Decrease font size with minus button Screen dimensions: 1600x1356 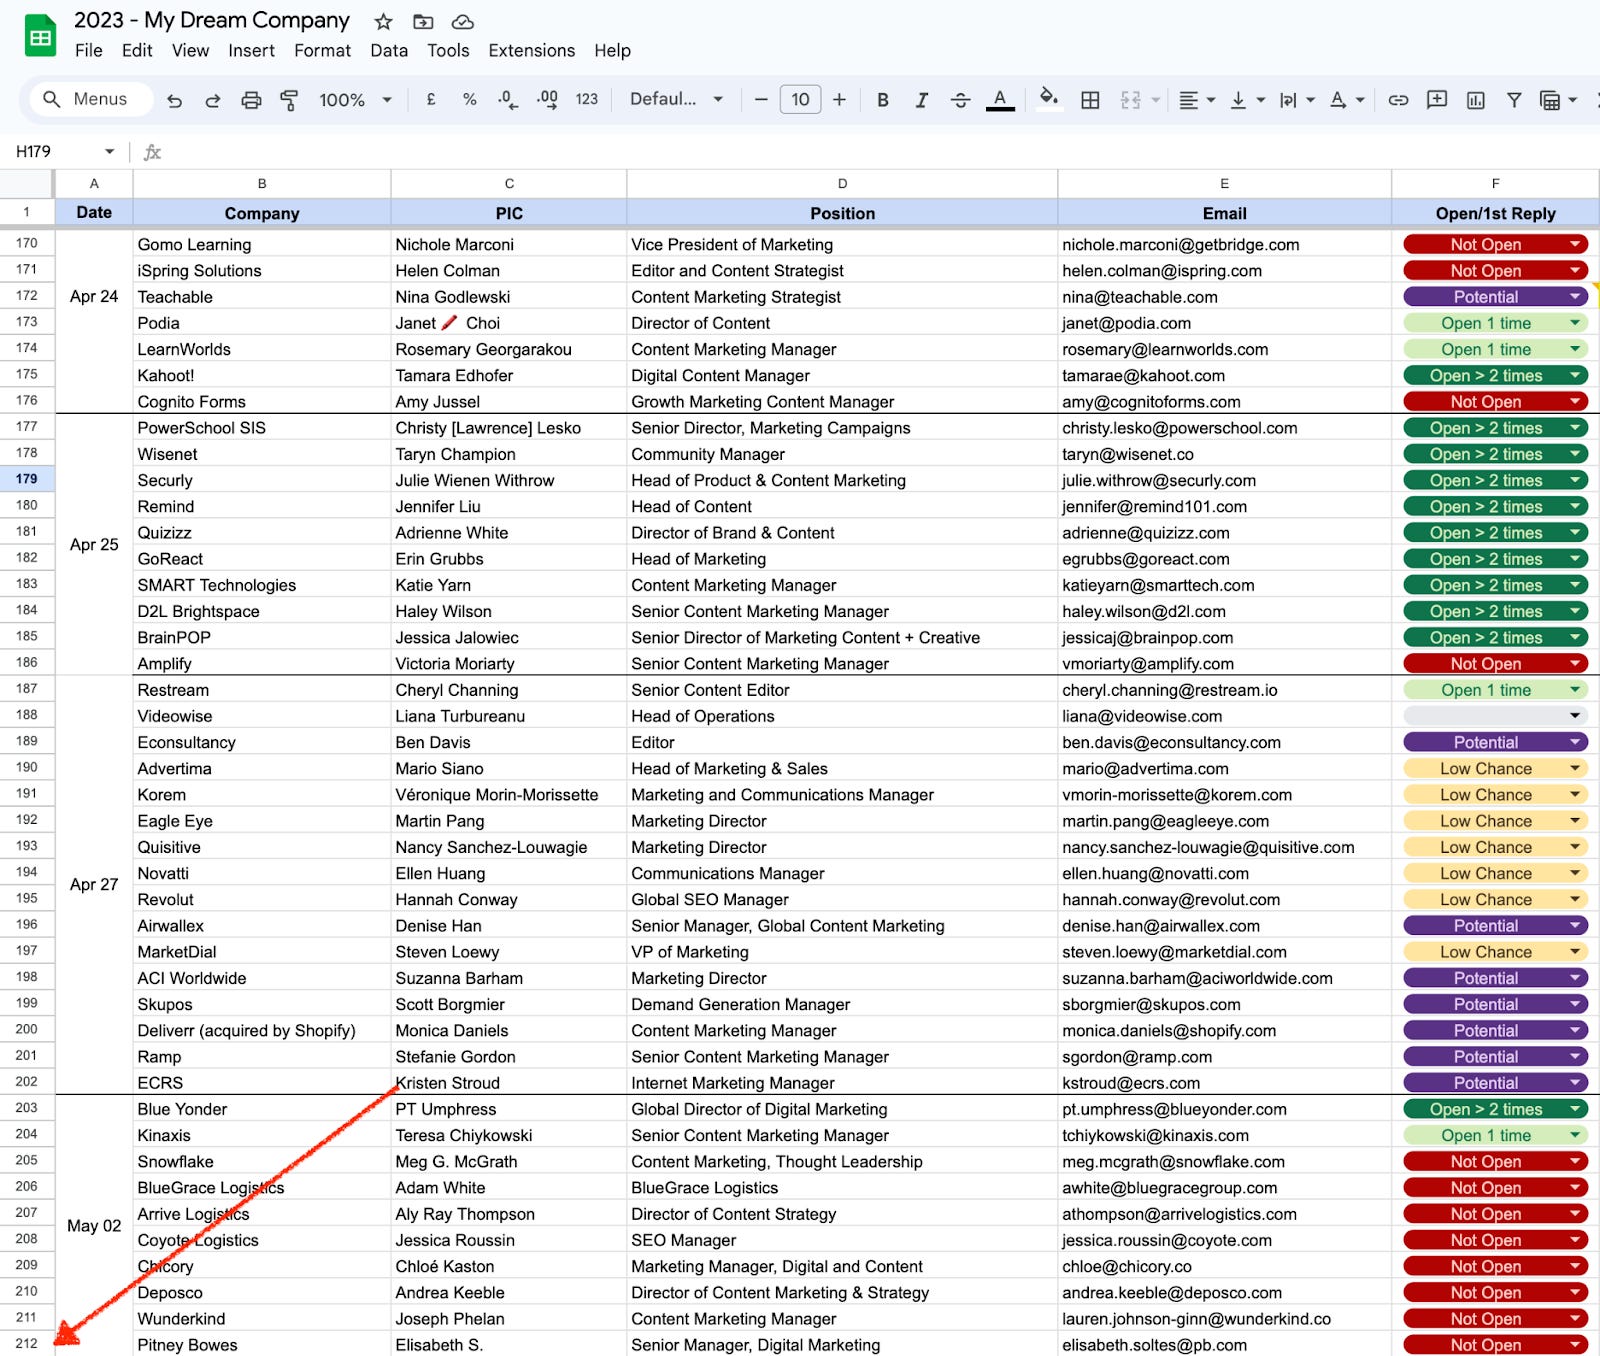point(761,99)
